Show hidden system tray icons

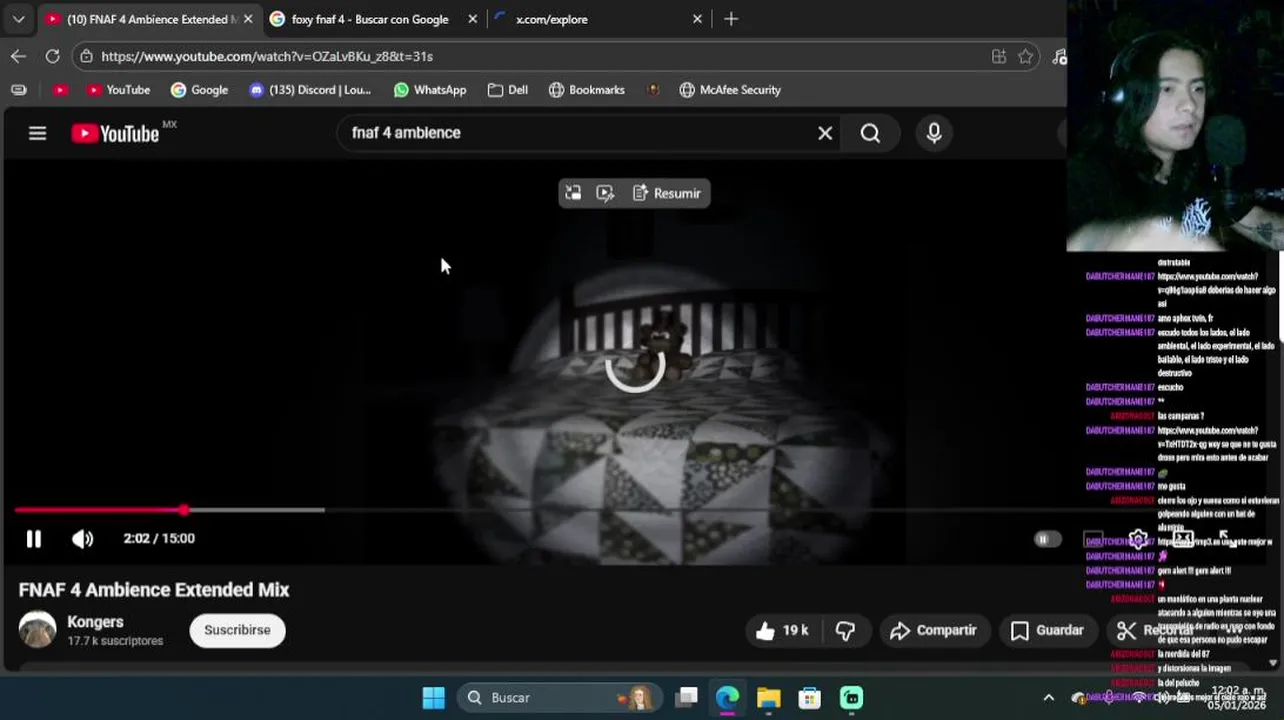pos(1048,698)
